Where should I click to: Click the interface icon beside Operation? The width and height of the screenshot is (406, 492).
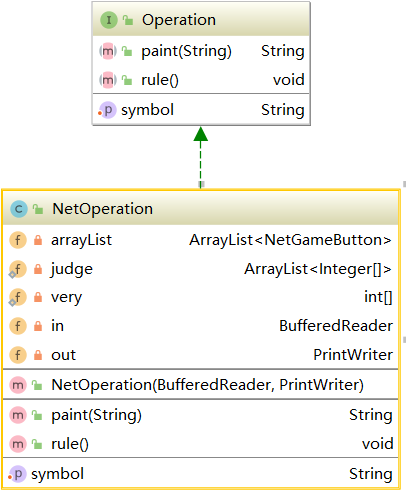(109, 20)
